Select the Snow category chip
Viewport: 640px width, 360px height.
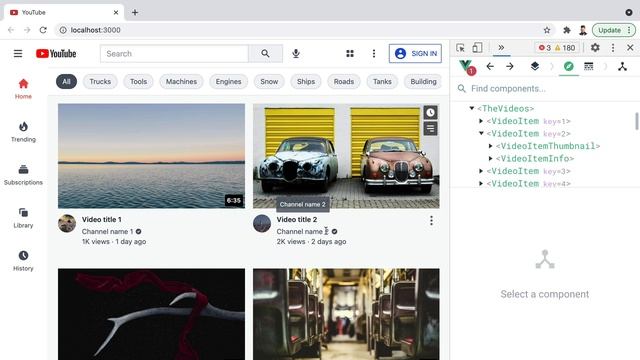pos(269,82)
